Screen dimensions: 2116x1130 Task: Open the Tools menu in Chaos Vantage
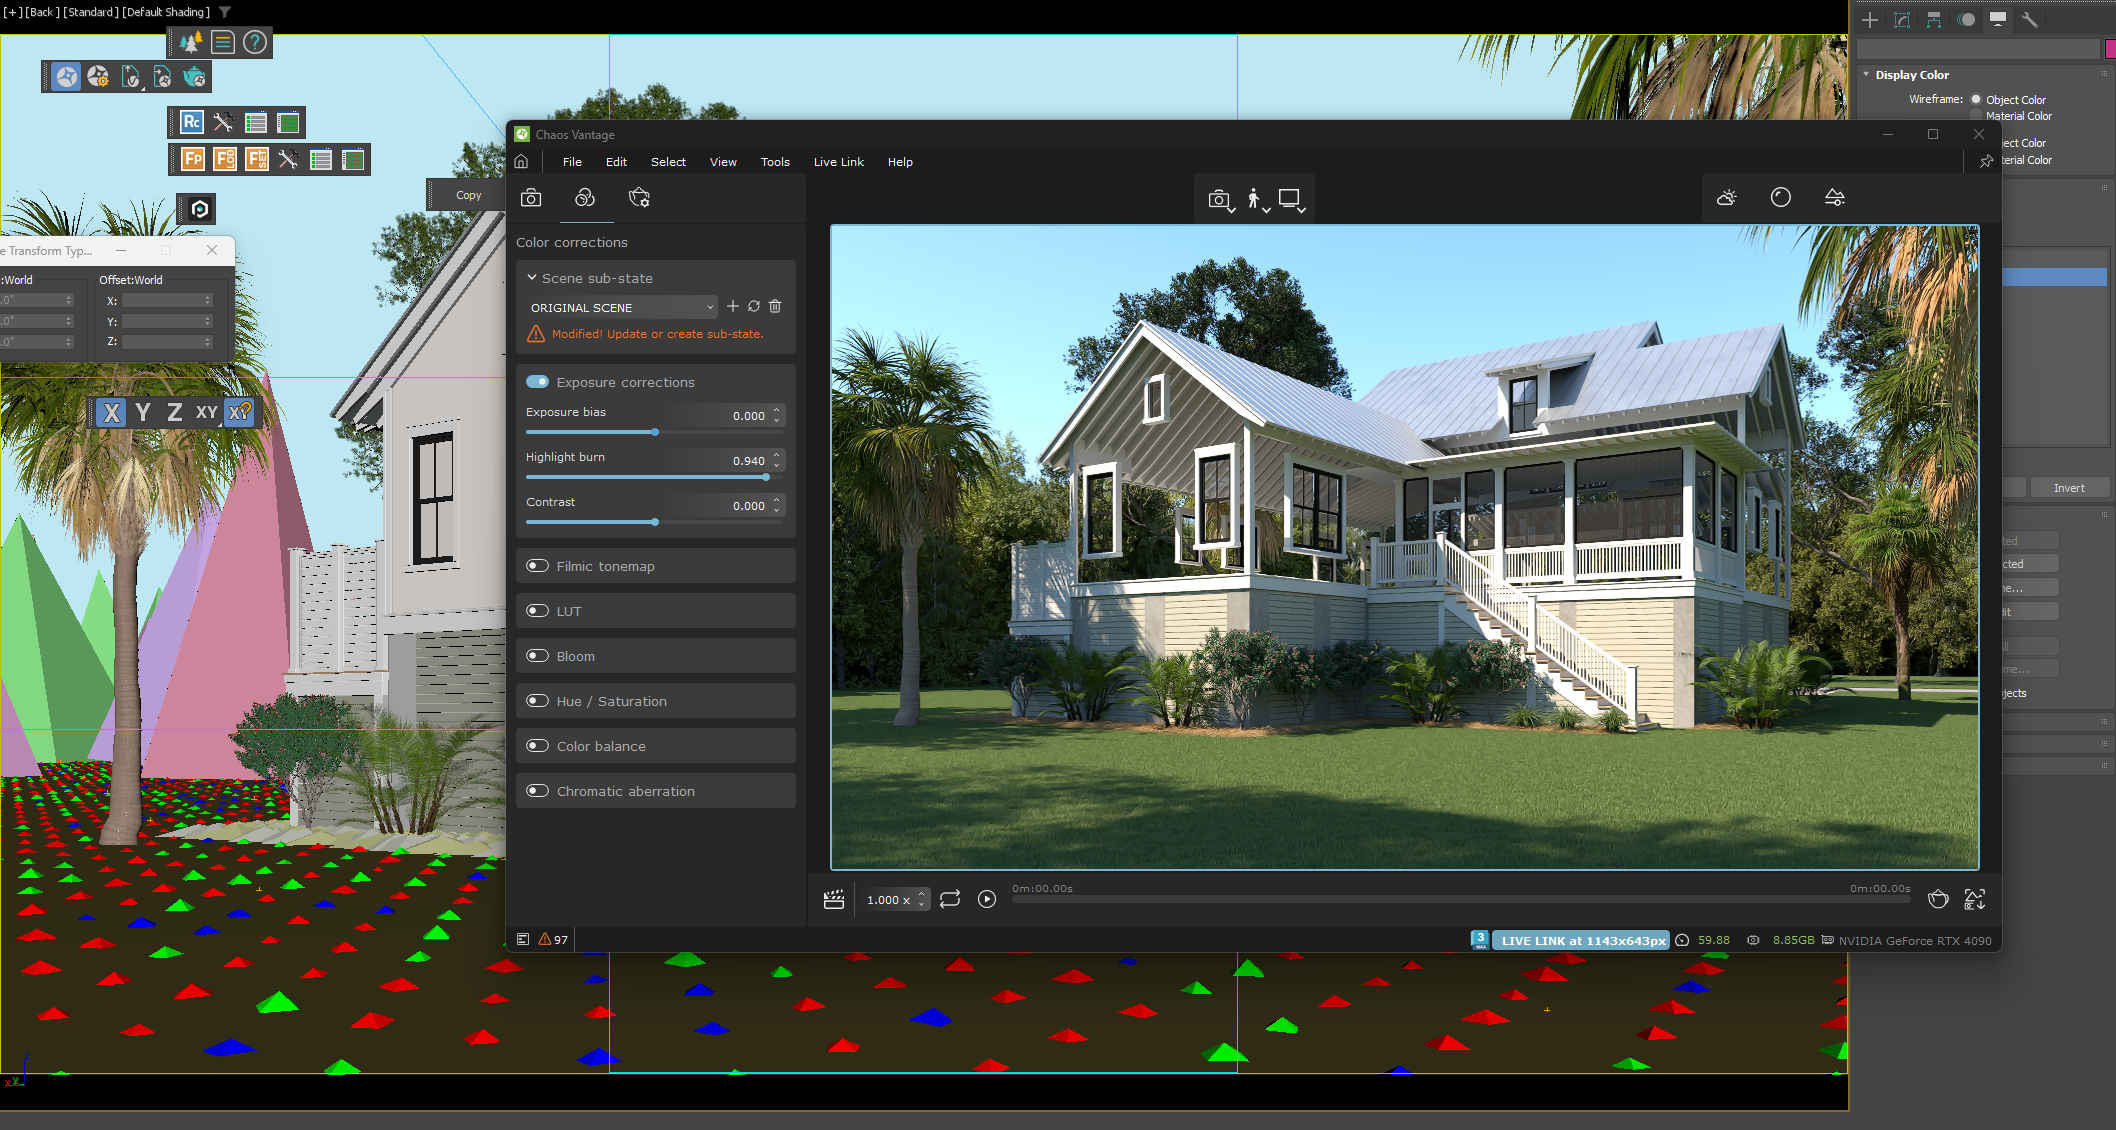[x=775, y=161]
